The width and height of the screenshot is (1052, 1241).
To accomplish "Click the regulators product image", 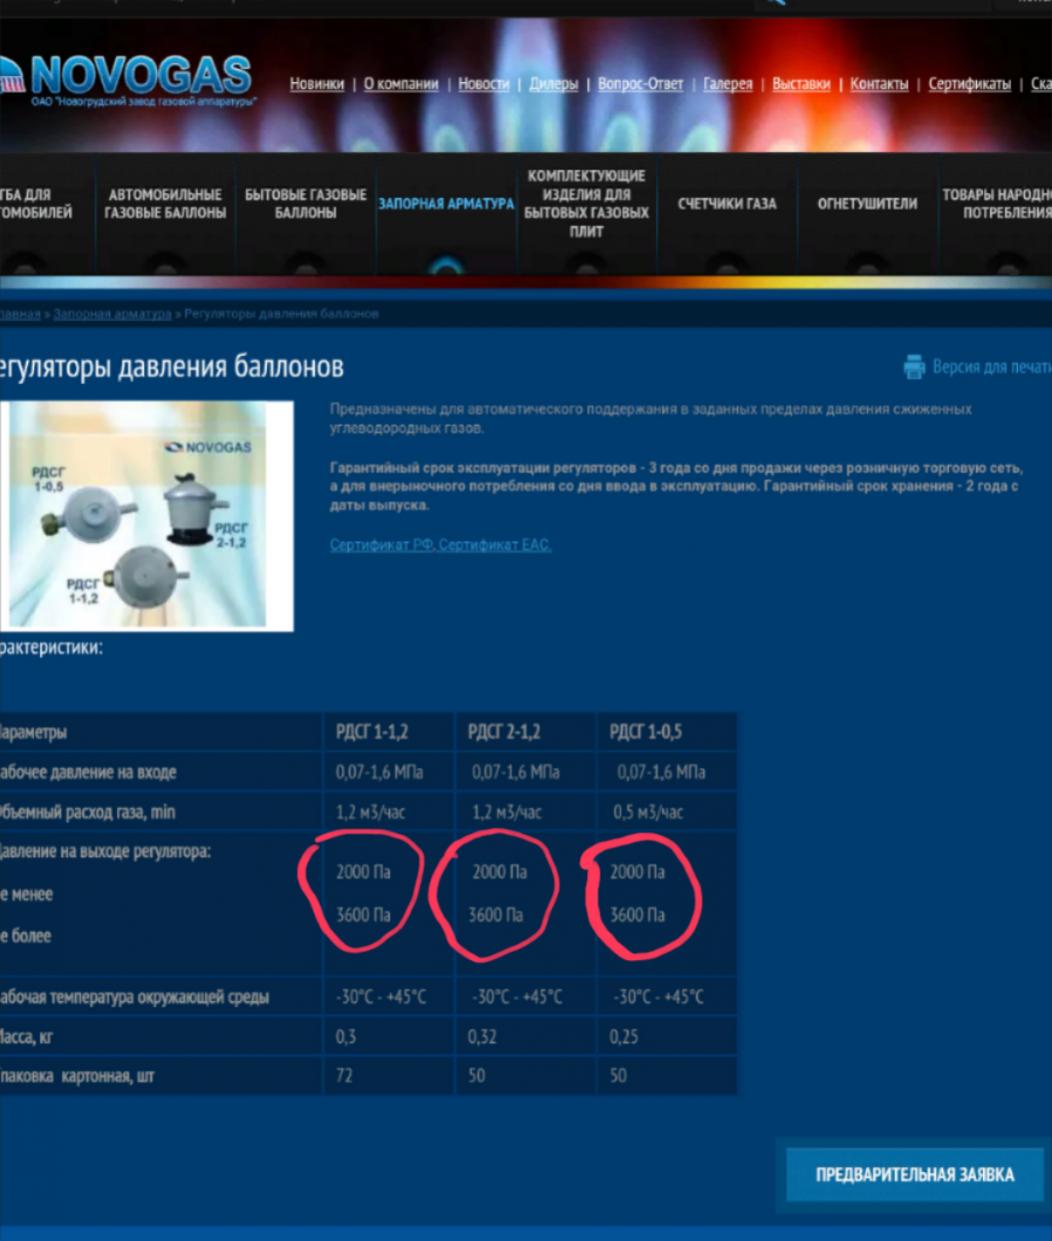I will 146,515.
